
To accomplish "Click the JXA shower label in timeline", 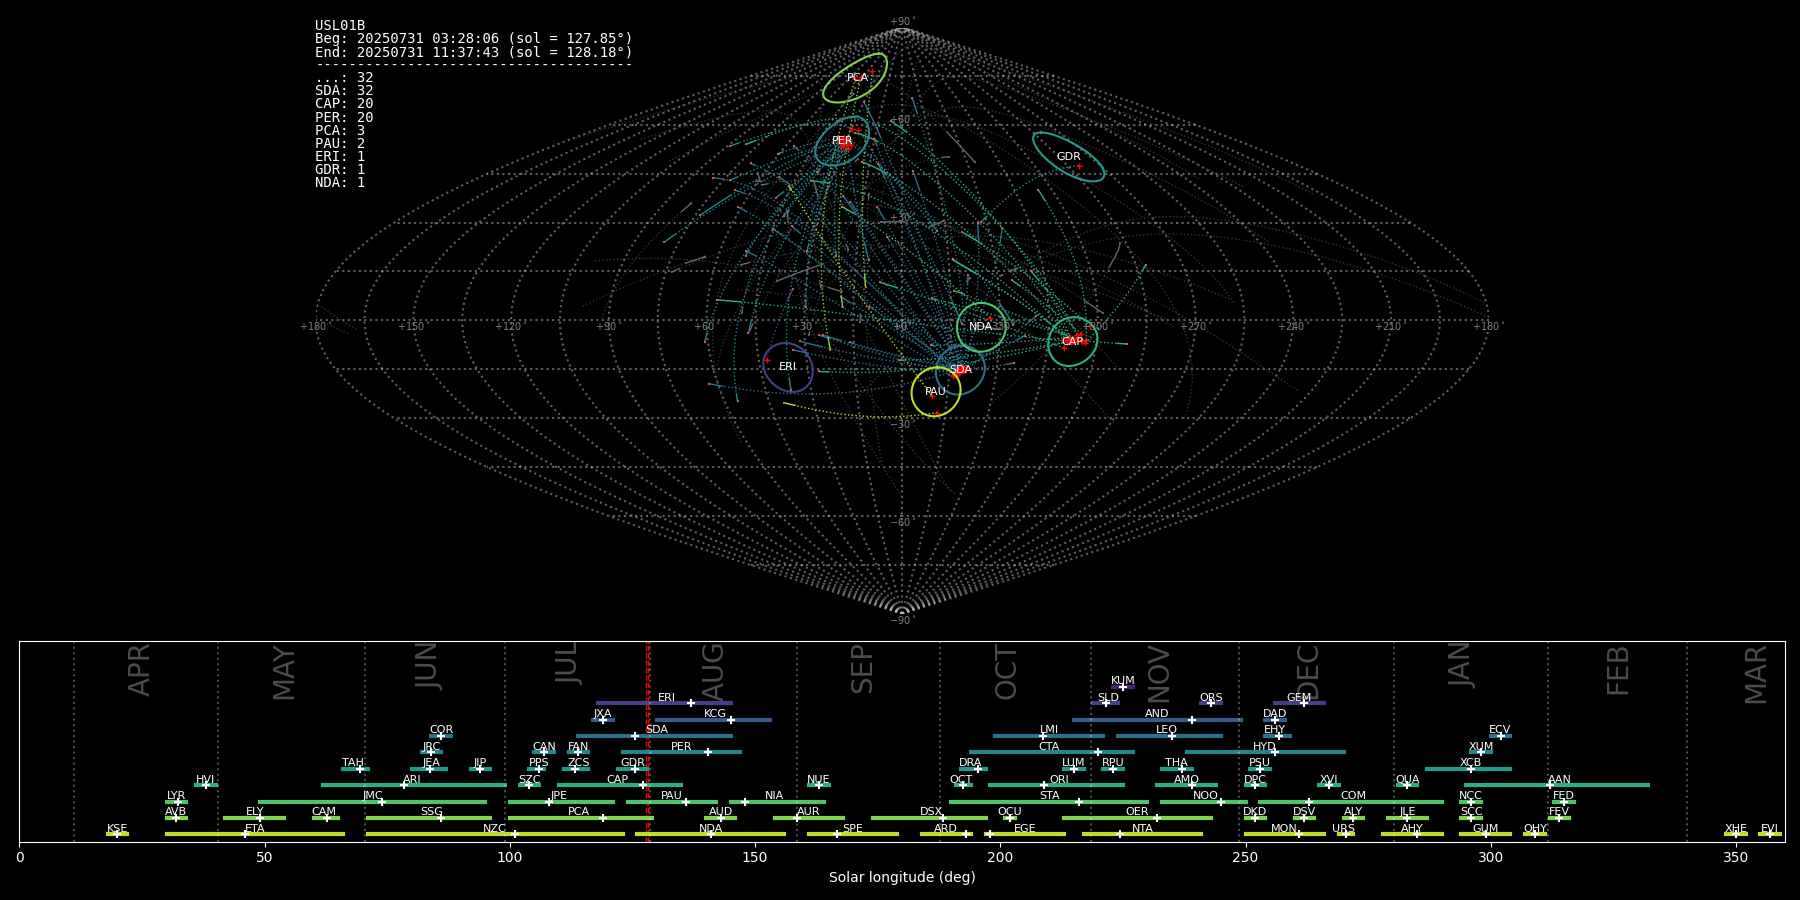I will click(x=602, y=714).
